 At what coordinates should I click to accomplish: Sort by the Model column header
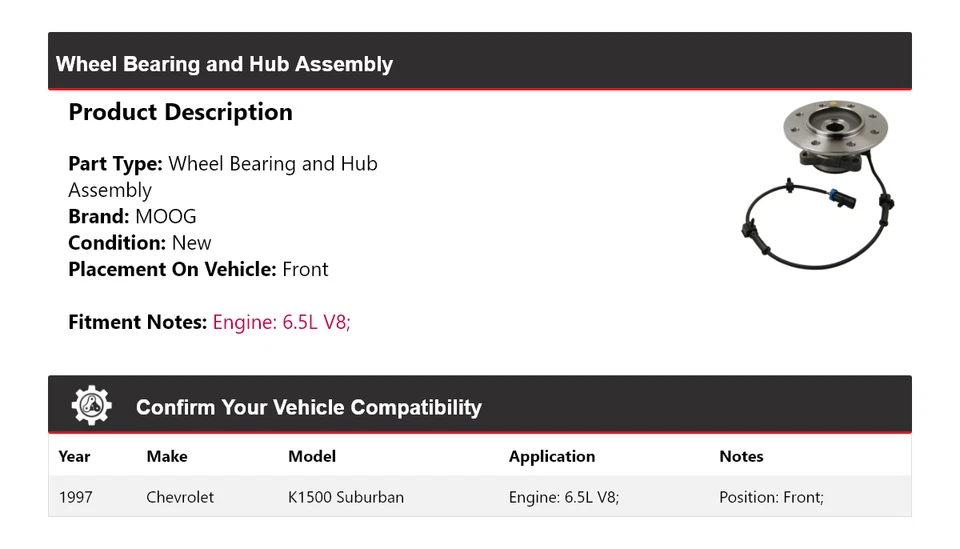pyautogui.click(x=312, y=456)
